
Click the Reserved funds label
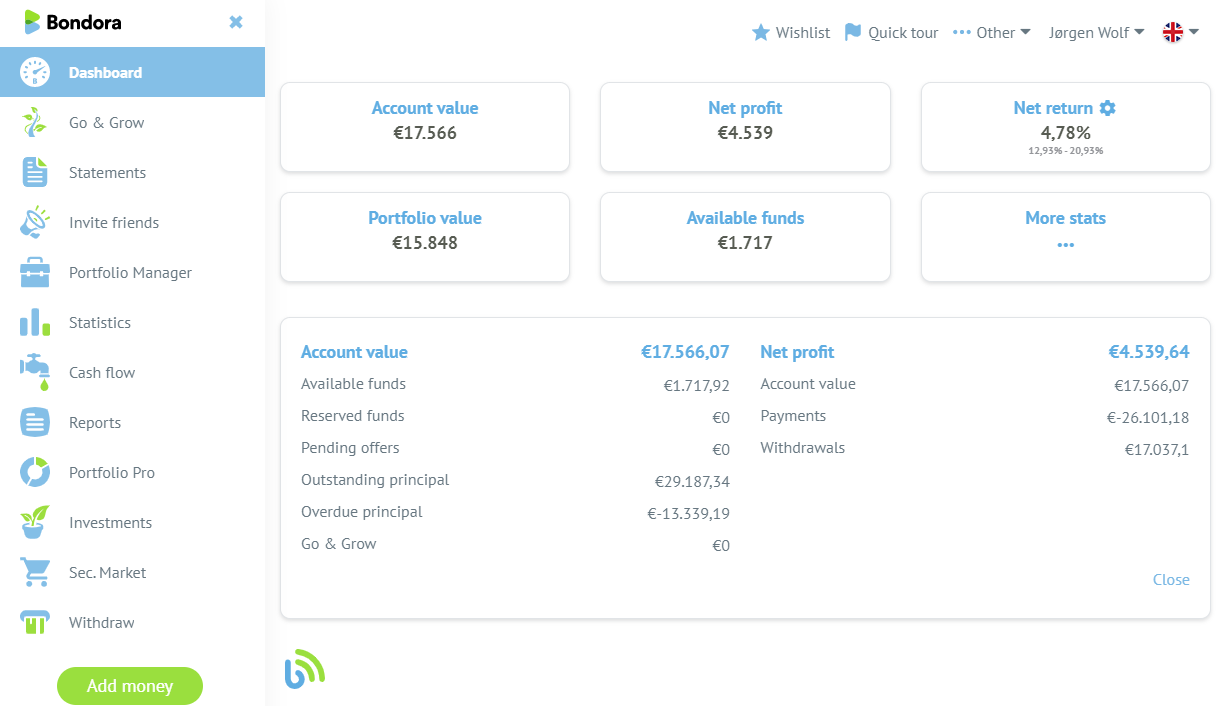[x=353, y=416]
